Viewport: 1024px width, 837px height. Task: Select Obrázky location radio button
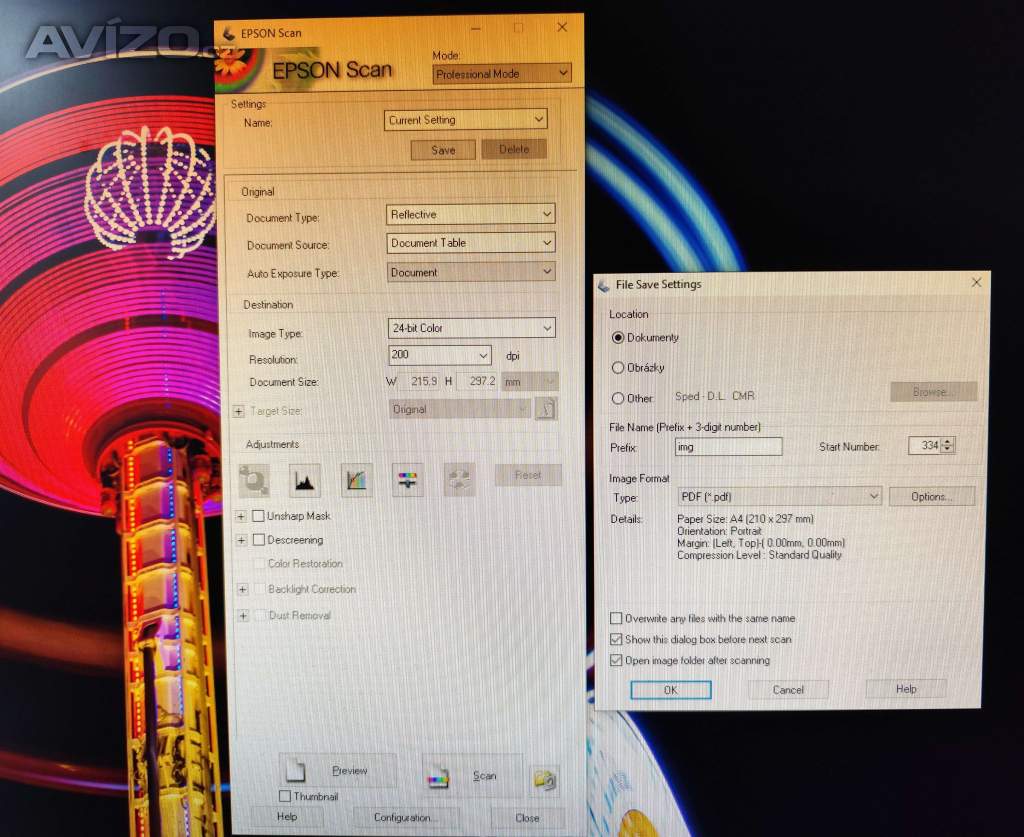pos(618,368)
